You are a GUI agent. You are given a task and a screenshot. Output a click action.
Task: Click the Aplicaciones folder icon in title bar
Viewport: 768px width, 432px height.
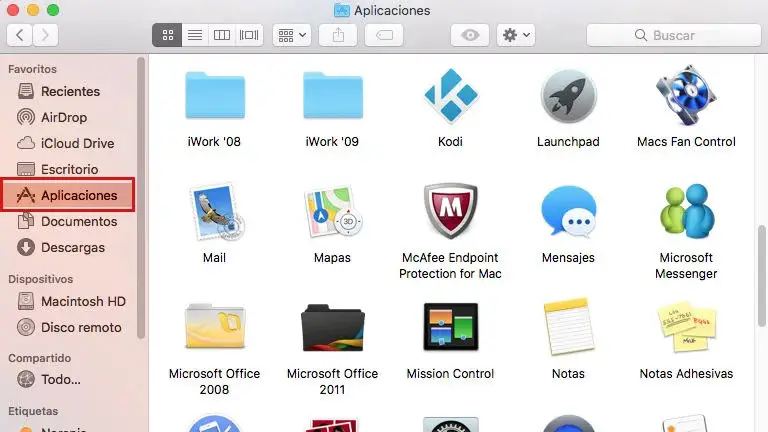pyautogui.click(x=341, y=10)
